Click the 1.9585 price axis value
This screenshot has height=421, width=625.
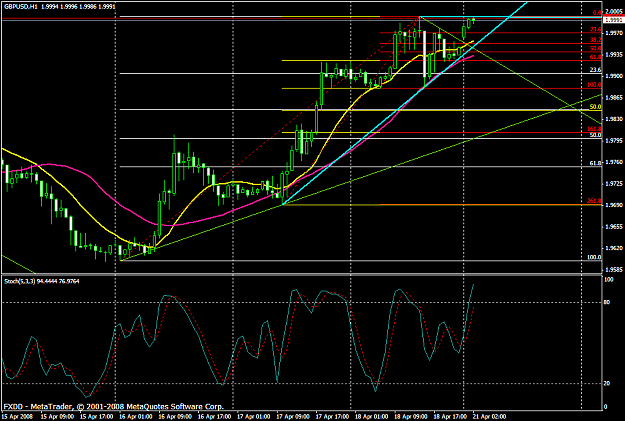click(x=614, y=270)
